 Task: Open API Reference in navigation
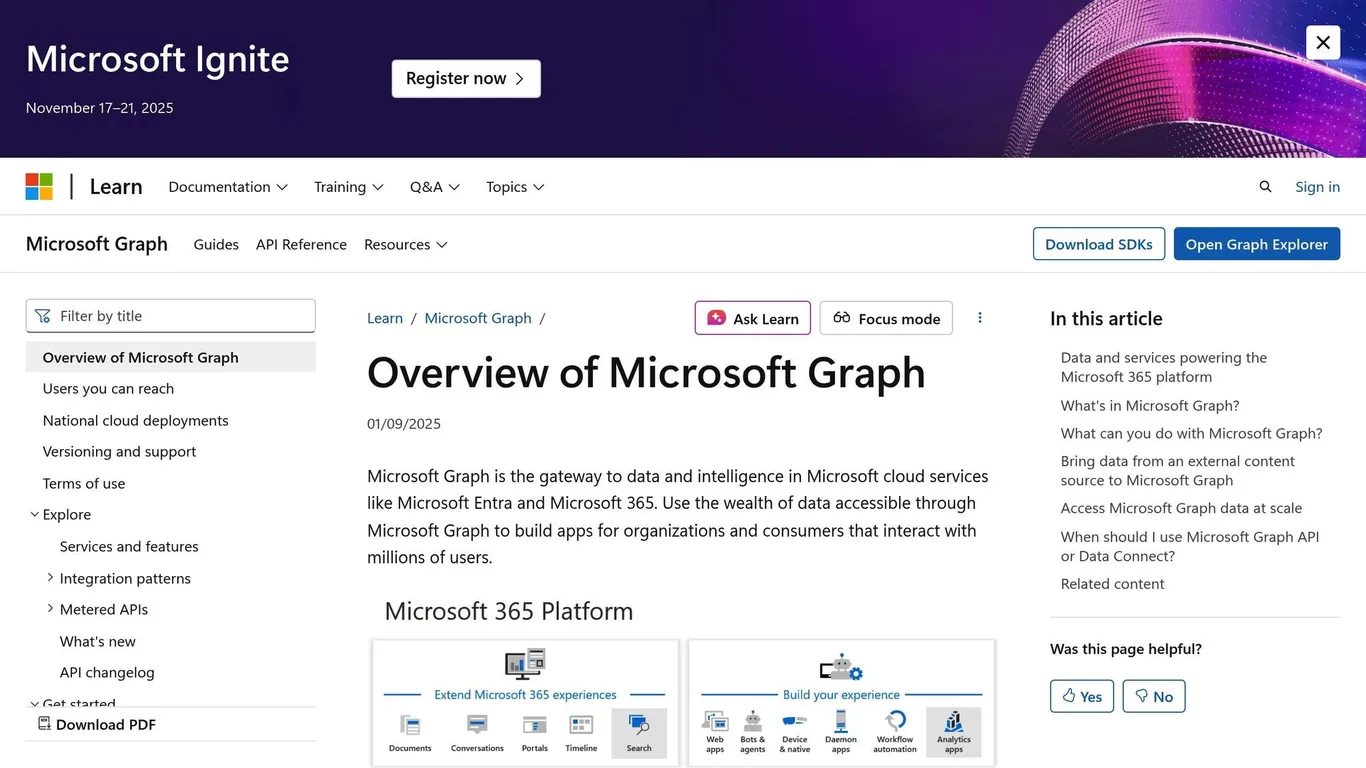[301, 244]
